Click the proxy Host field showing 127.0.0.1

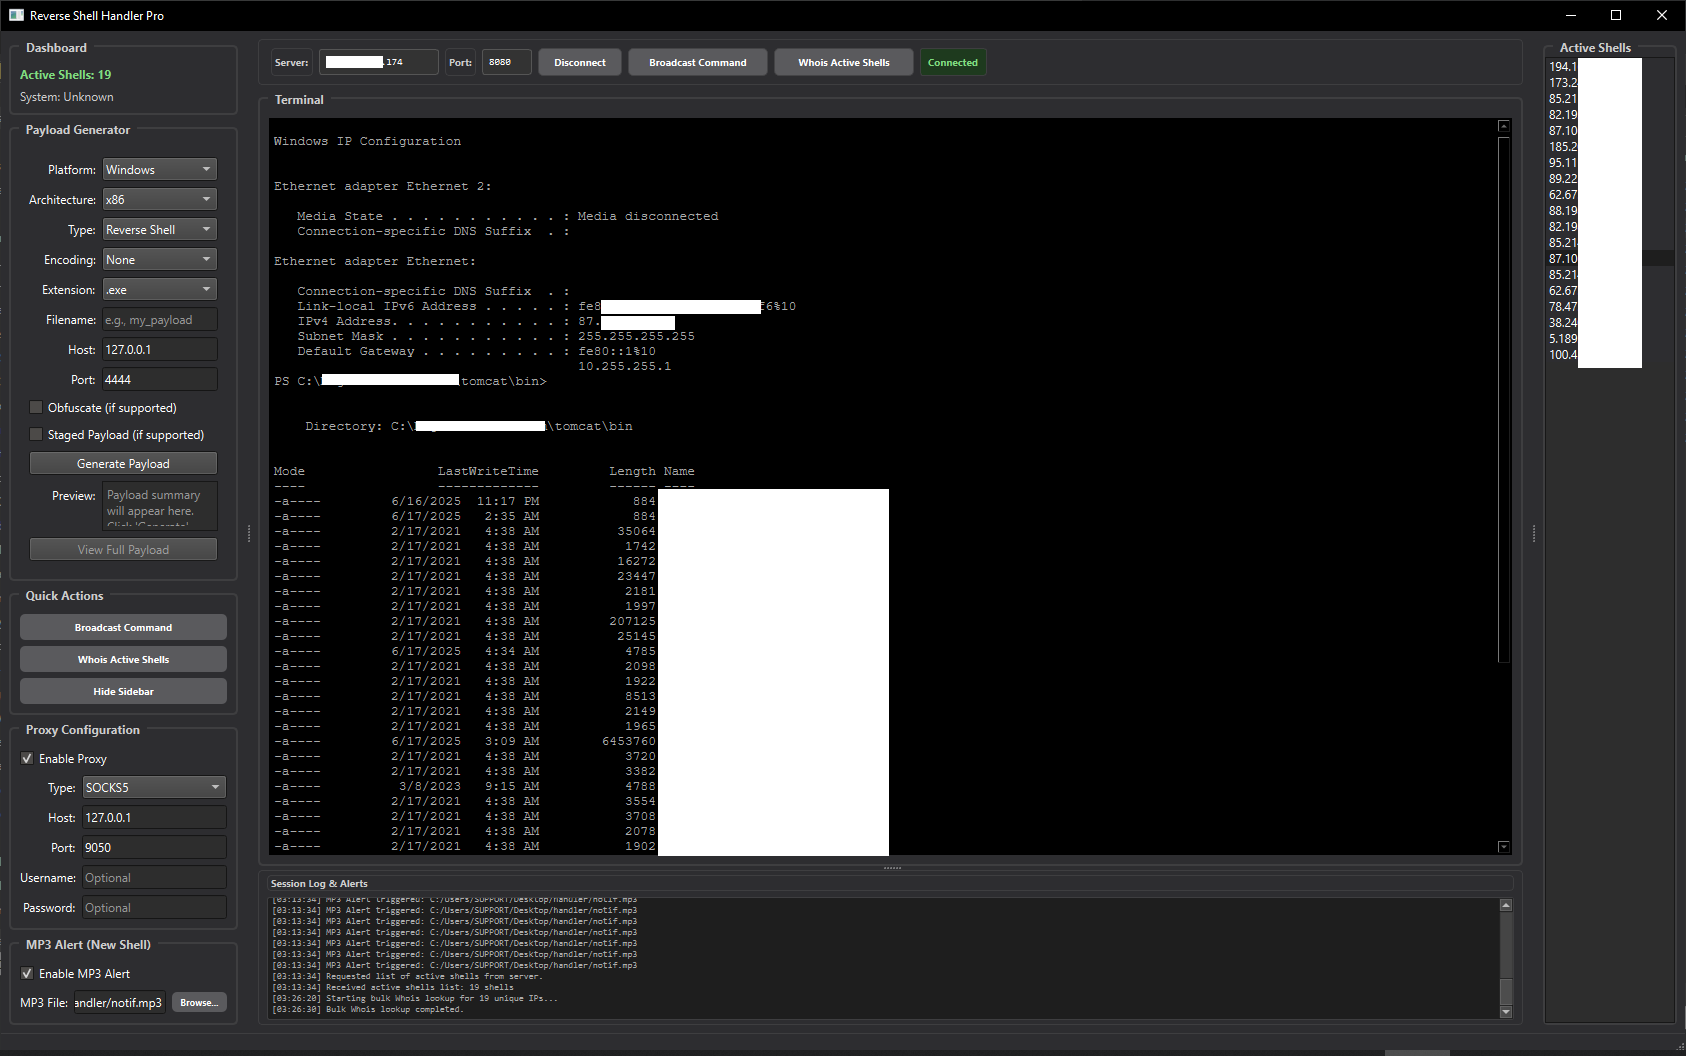pyautogui.click(x=154, y=818)
